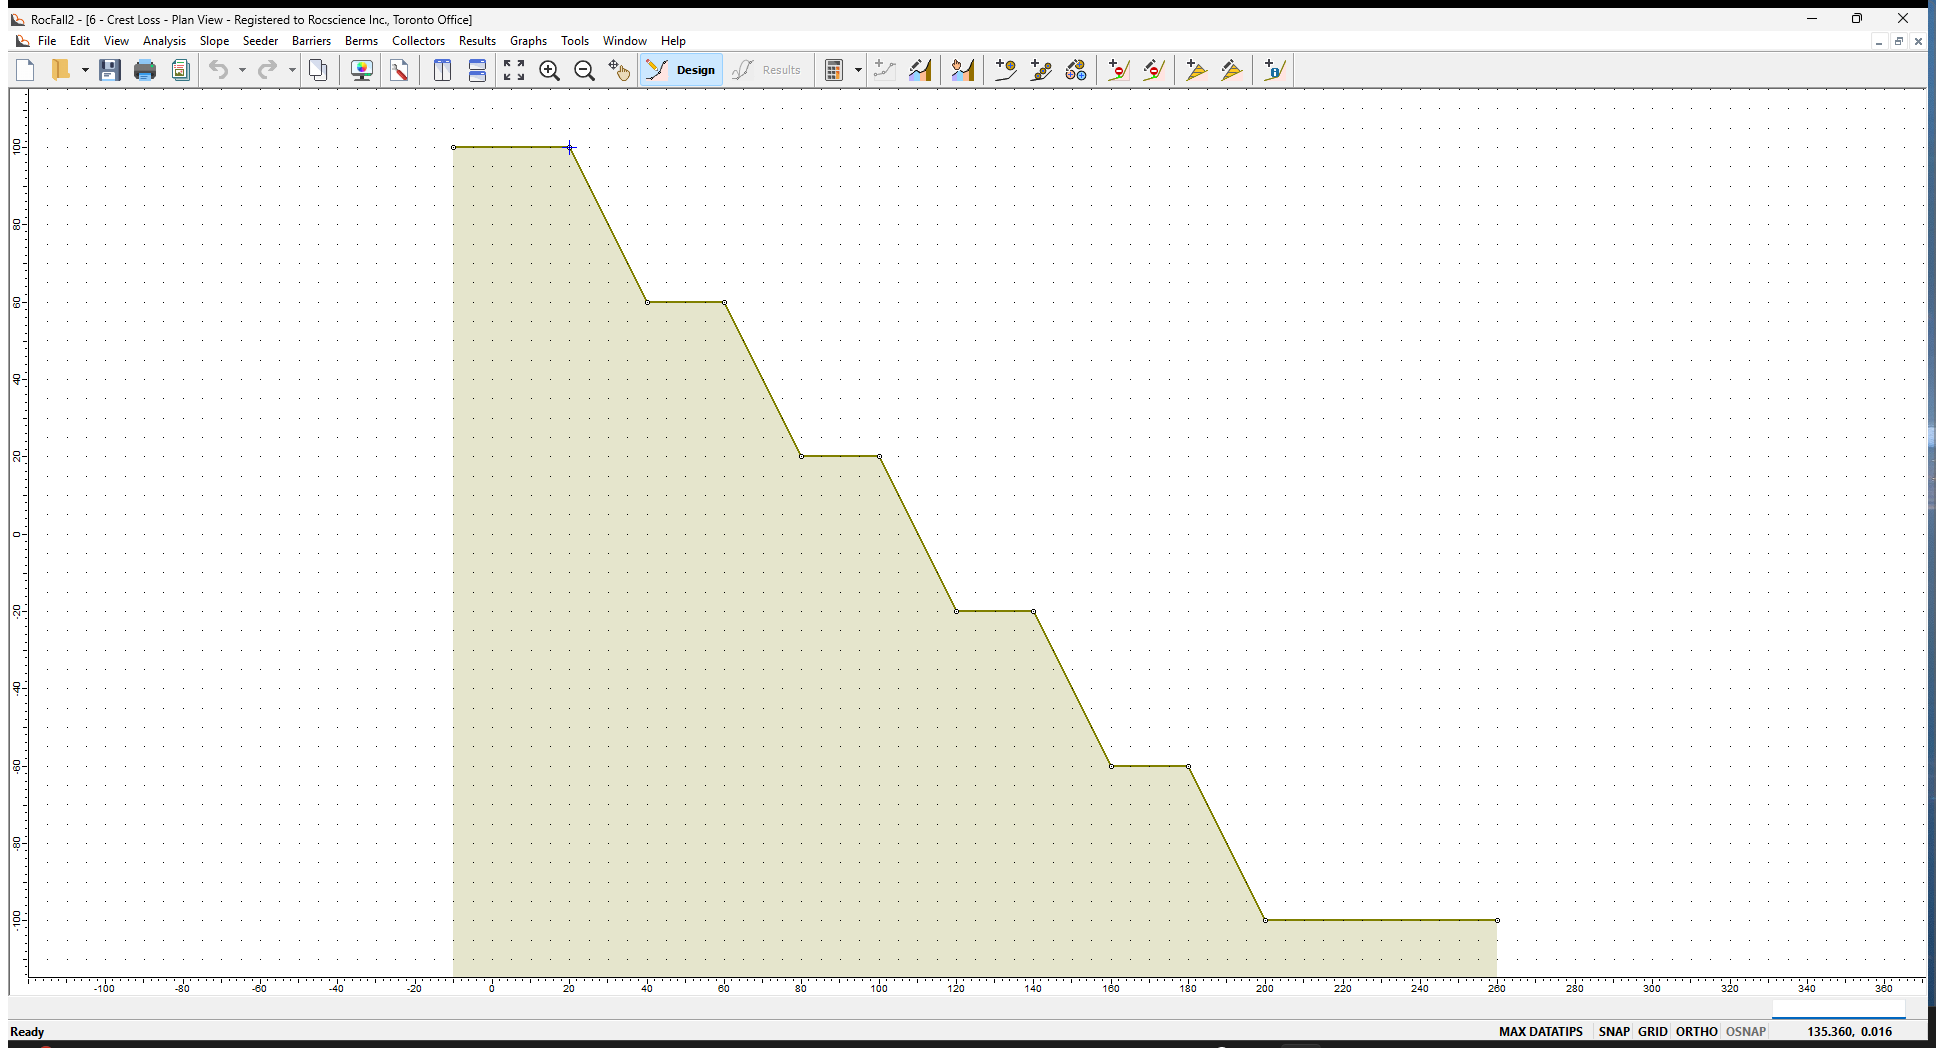The image size is (1936, 1048).
Task: Expand the Open file dropdown arrow
Action: [x=85, y=70]
